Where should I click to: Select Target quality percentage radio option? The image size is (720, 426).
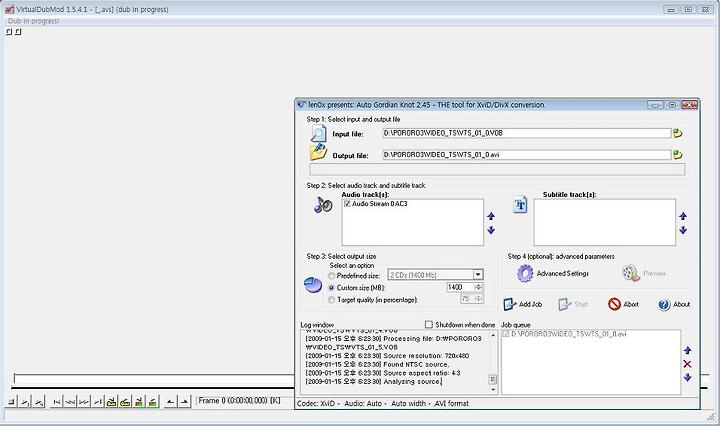coord(332,300)
